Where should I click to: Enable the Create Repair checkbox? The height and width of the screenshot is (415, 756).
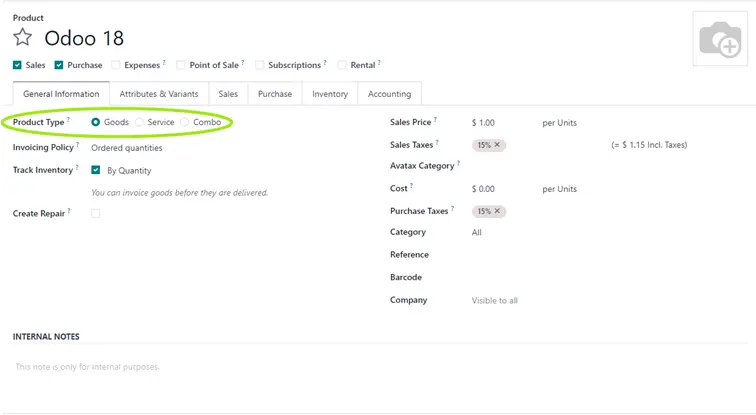[x=95, y=213]
